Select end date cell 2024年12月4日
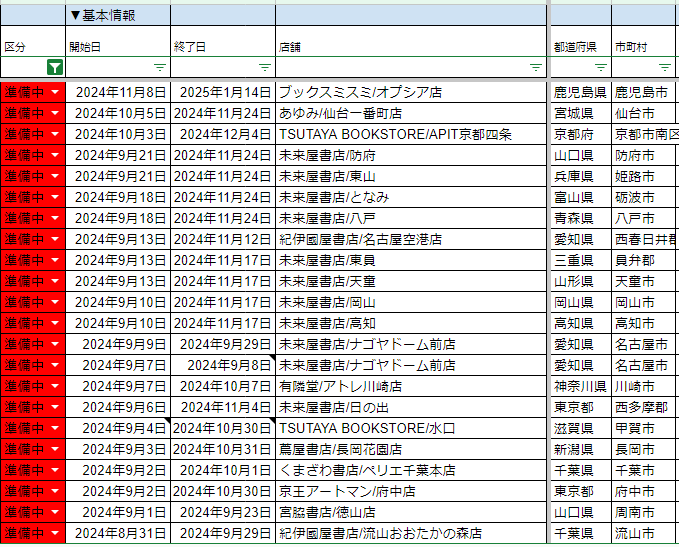679x547 pixels. tap(223, 134)
